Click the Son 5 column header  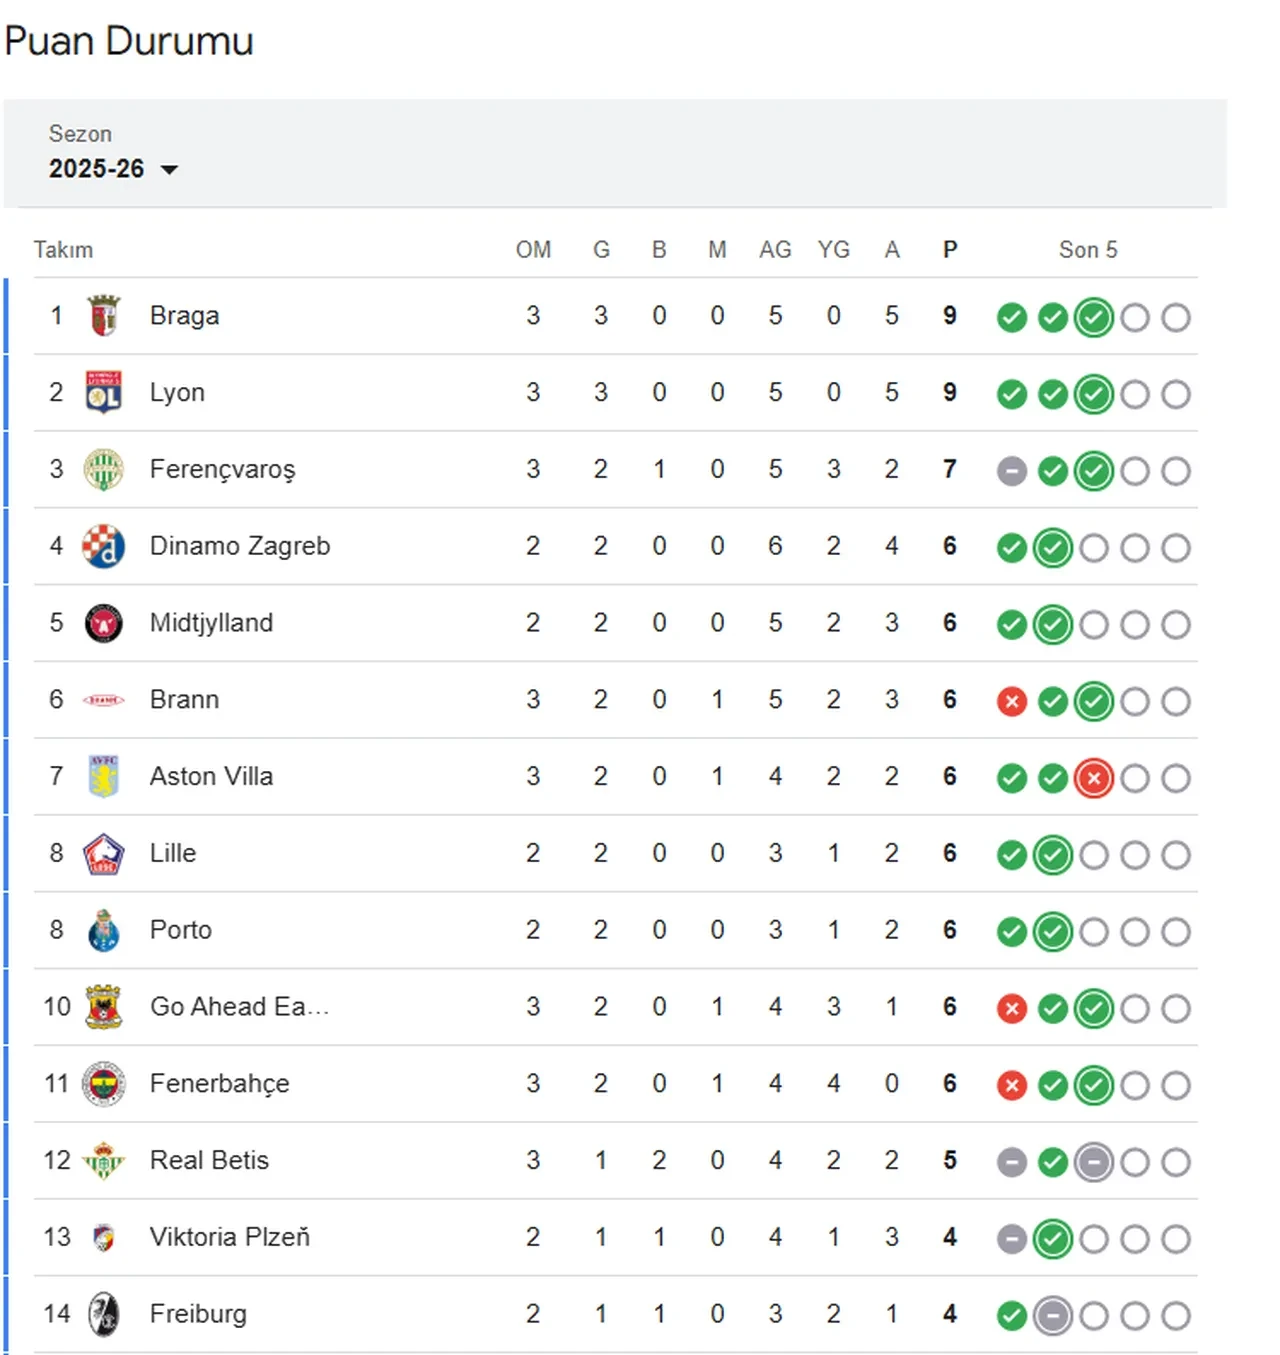click(1087, 250)
